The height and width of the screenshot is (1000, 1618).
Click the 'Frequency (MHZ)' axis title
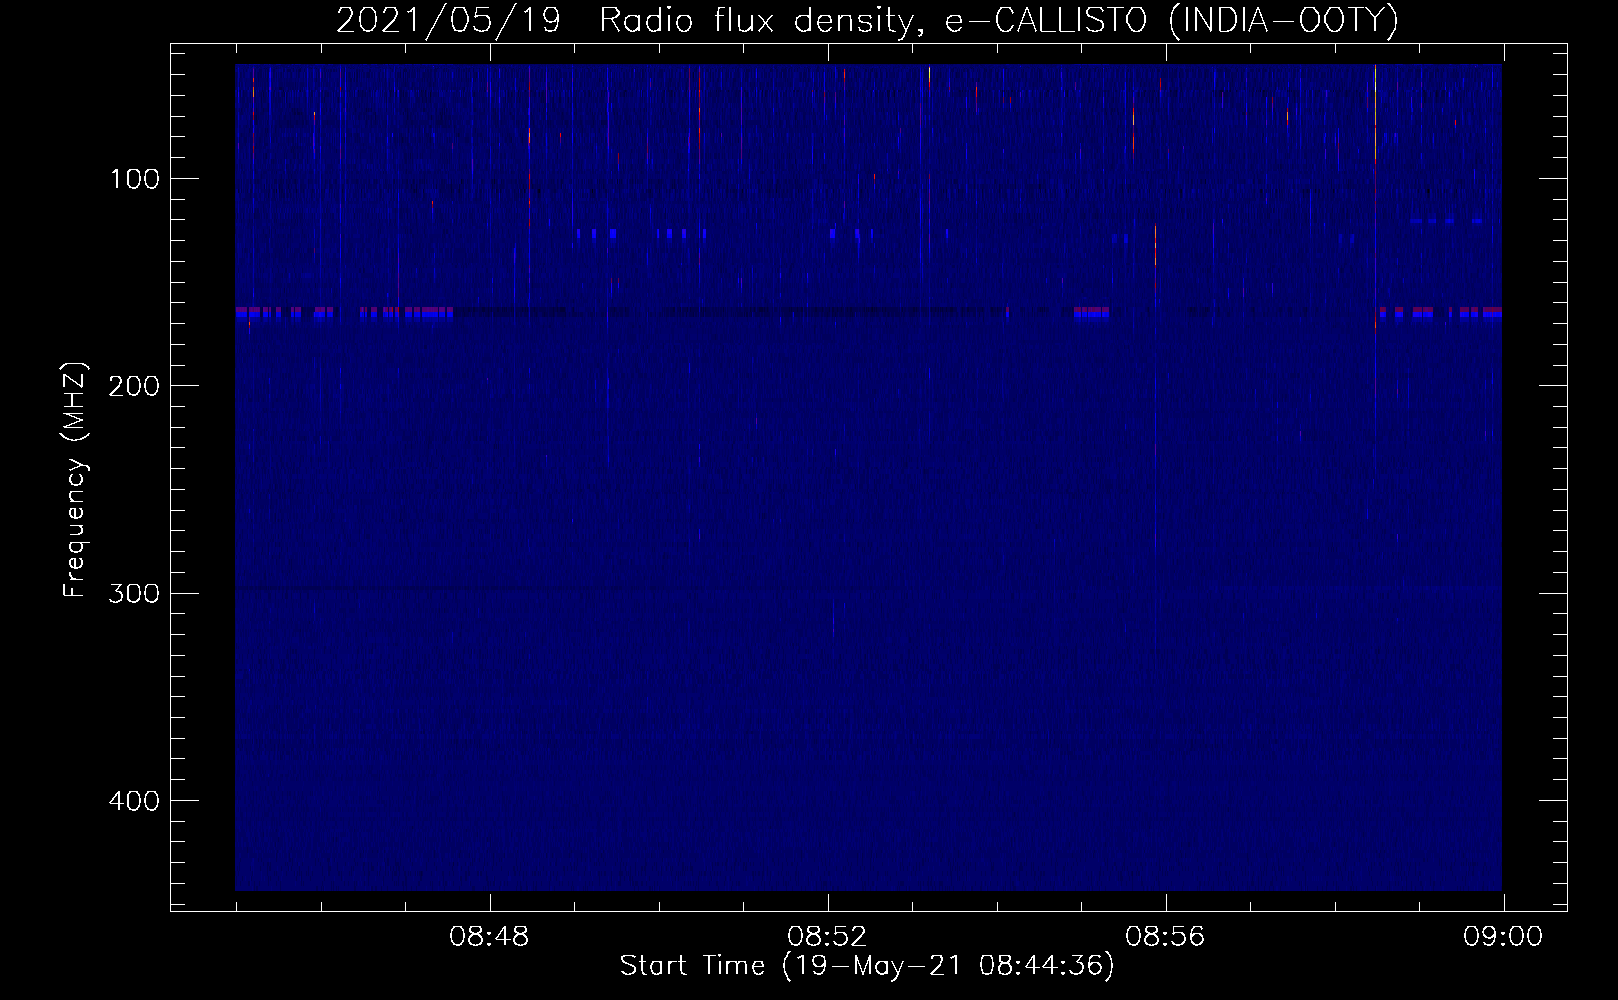coord(76,480)
